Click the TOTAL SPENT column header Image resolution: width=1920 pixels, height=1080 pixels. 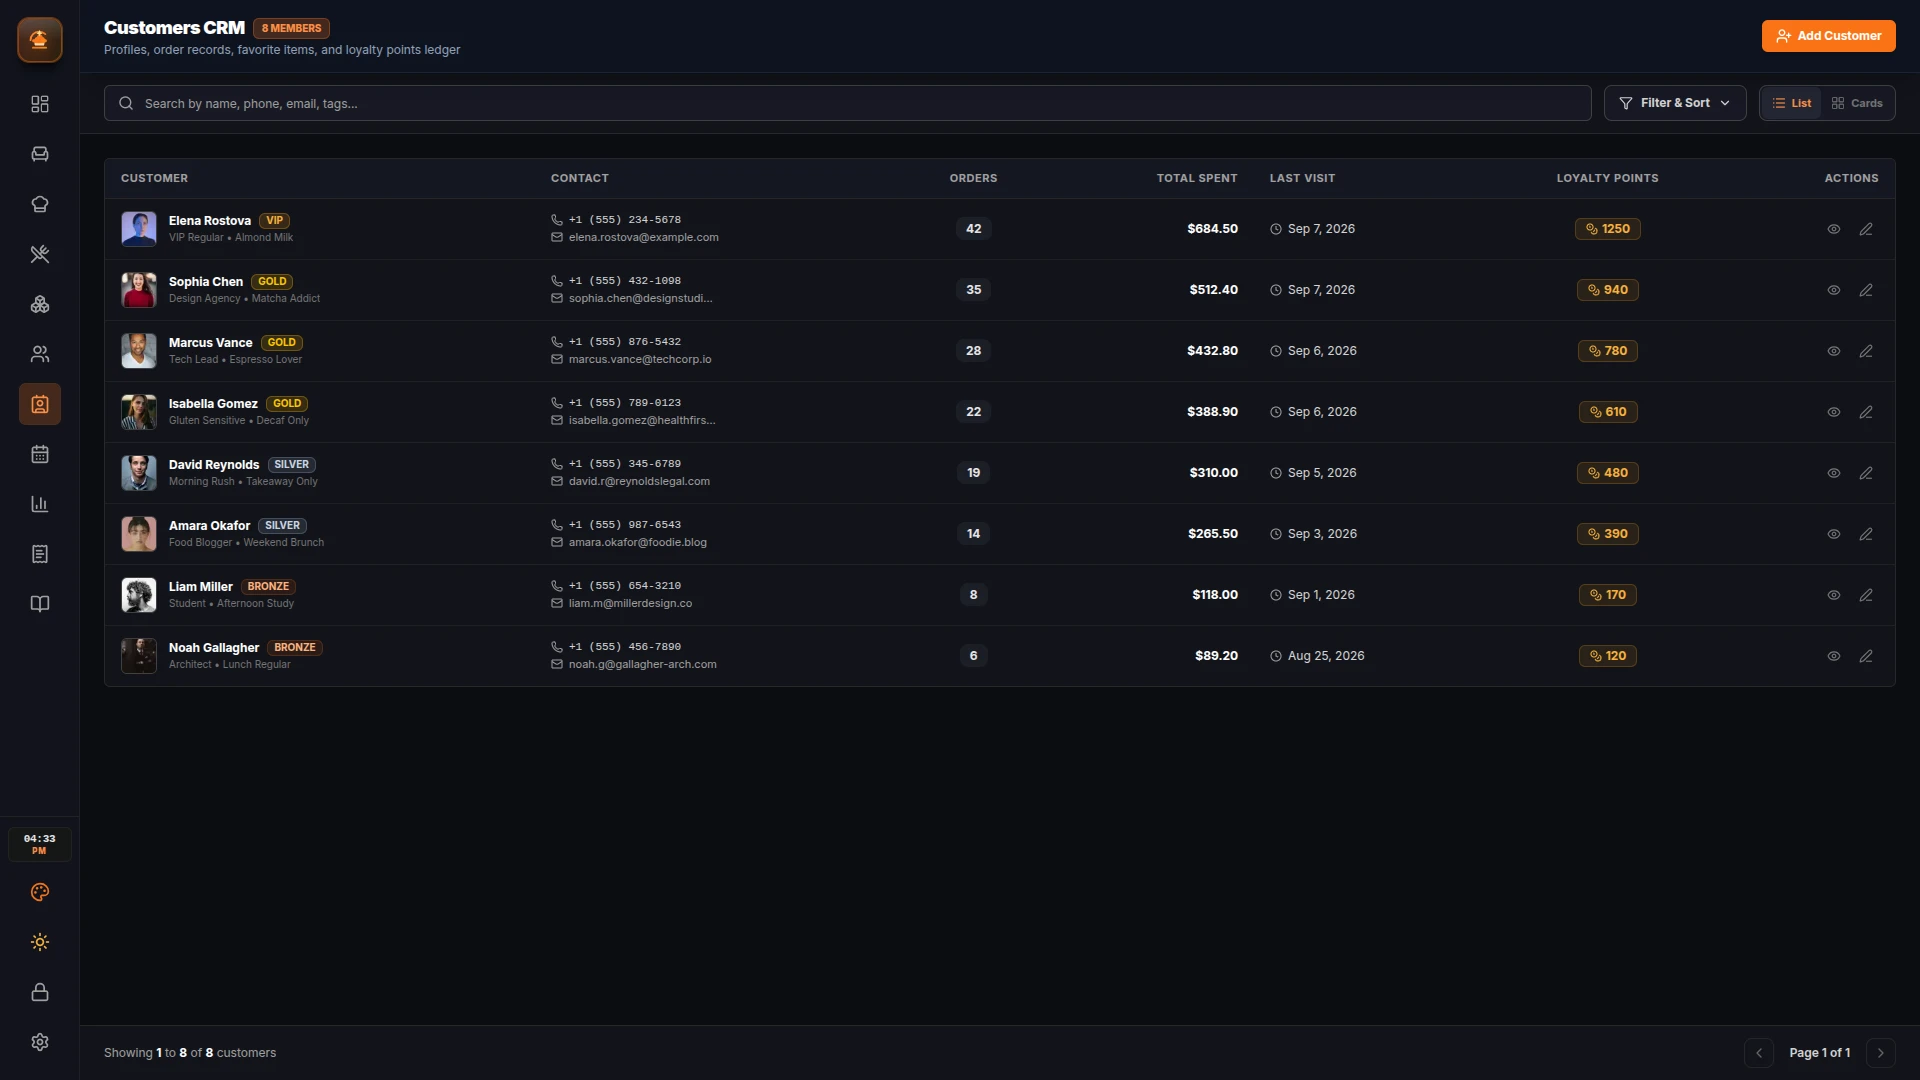1197,178
